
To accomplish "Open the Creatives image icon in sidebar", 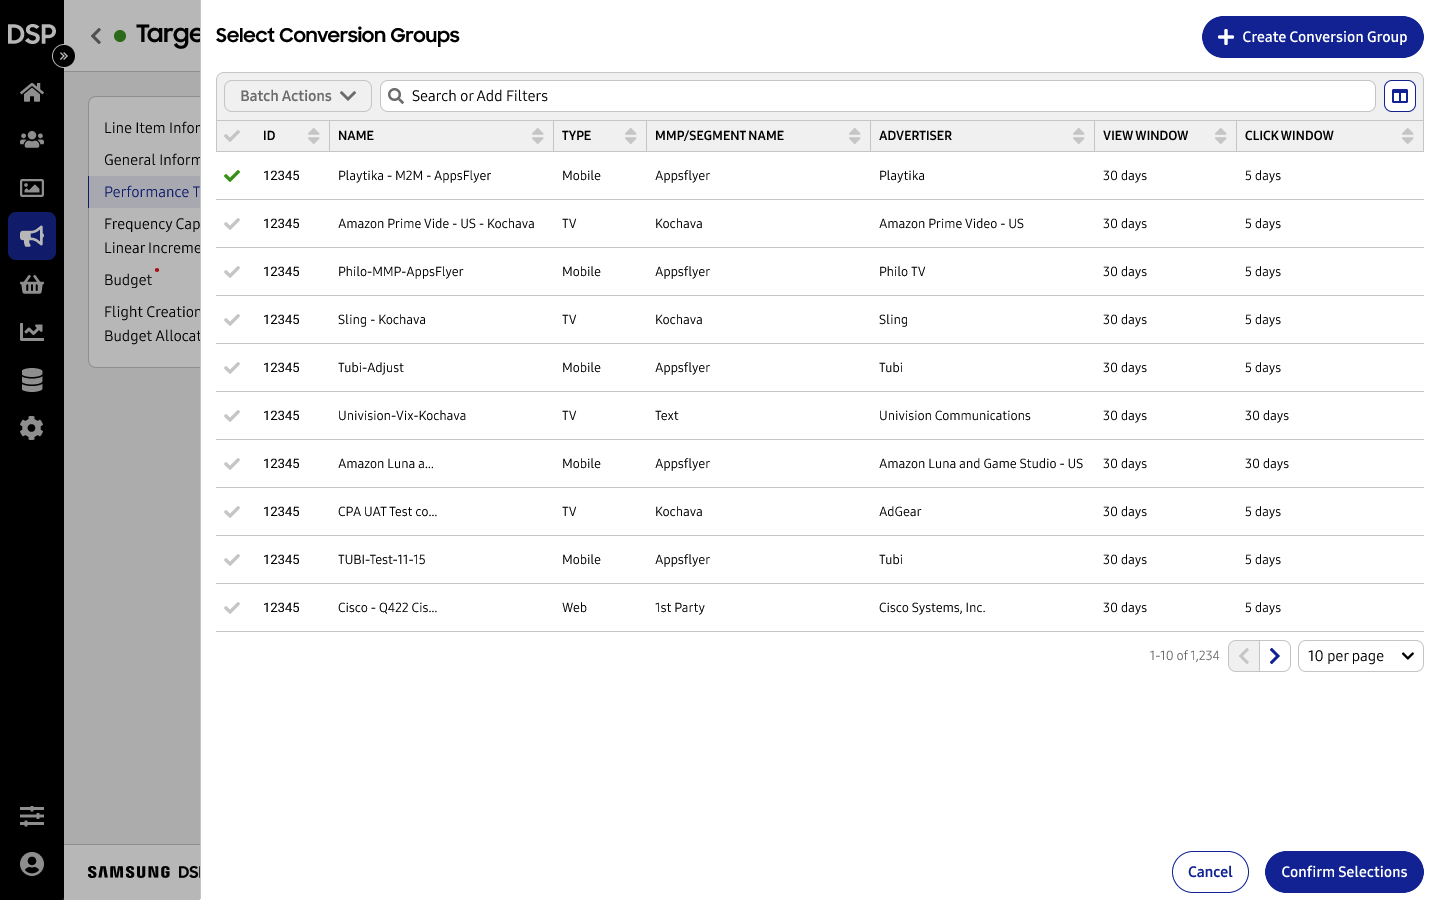I will (32, 188).
